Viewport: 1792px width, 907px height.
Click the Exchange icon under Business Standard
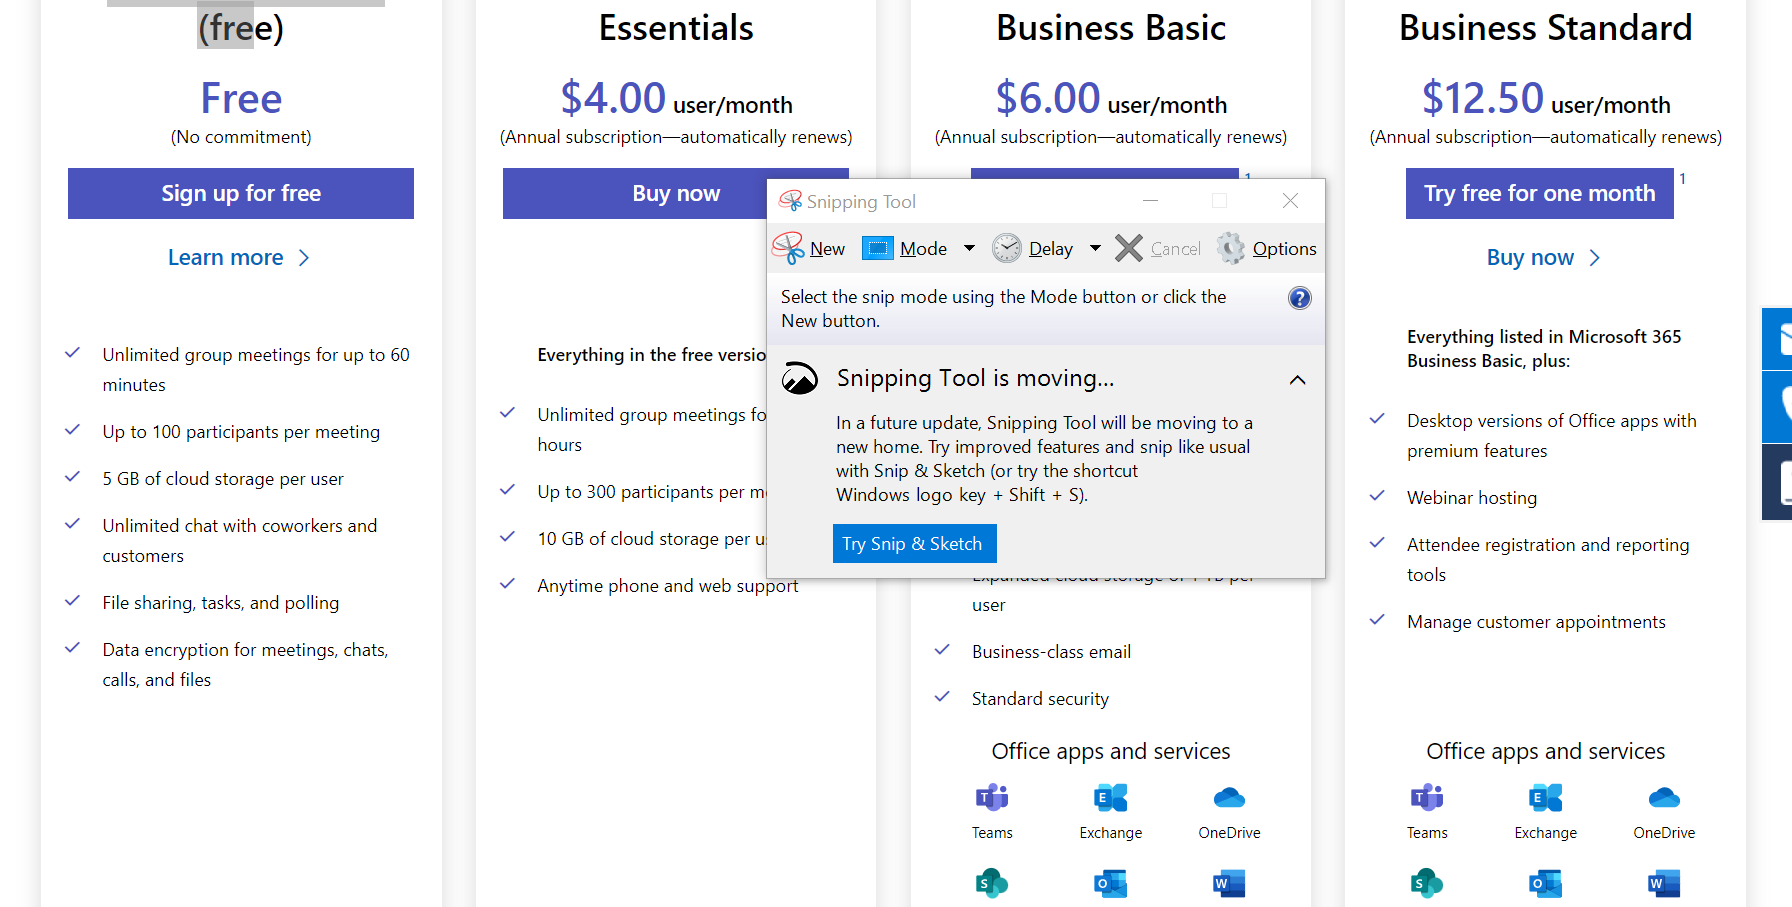1545,797
